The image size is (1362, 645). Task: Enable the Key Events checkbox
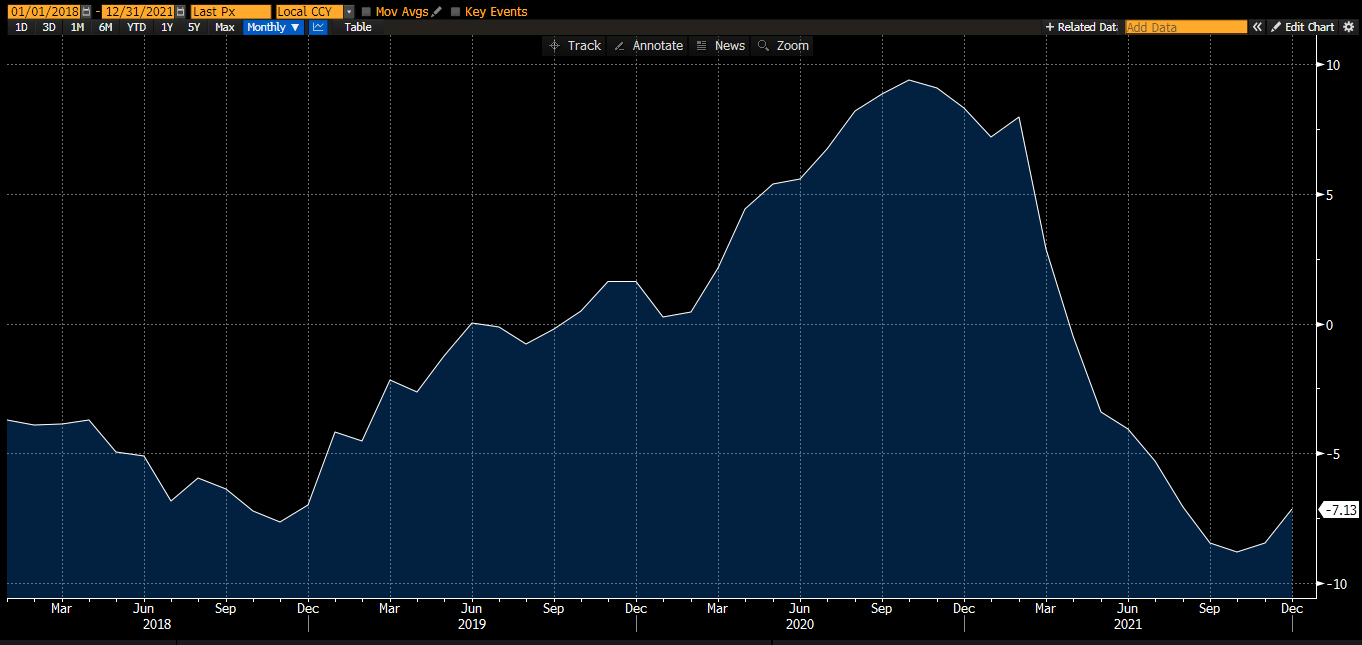[456, 12]
